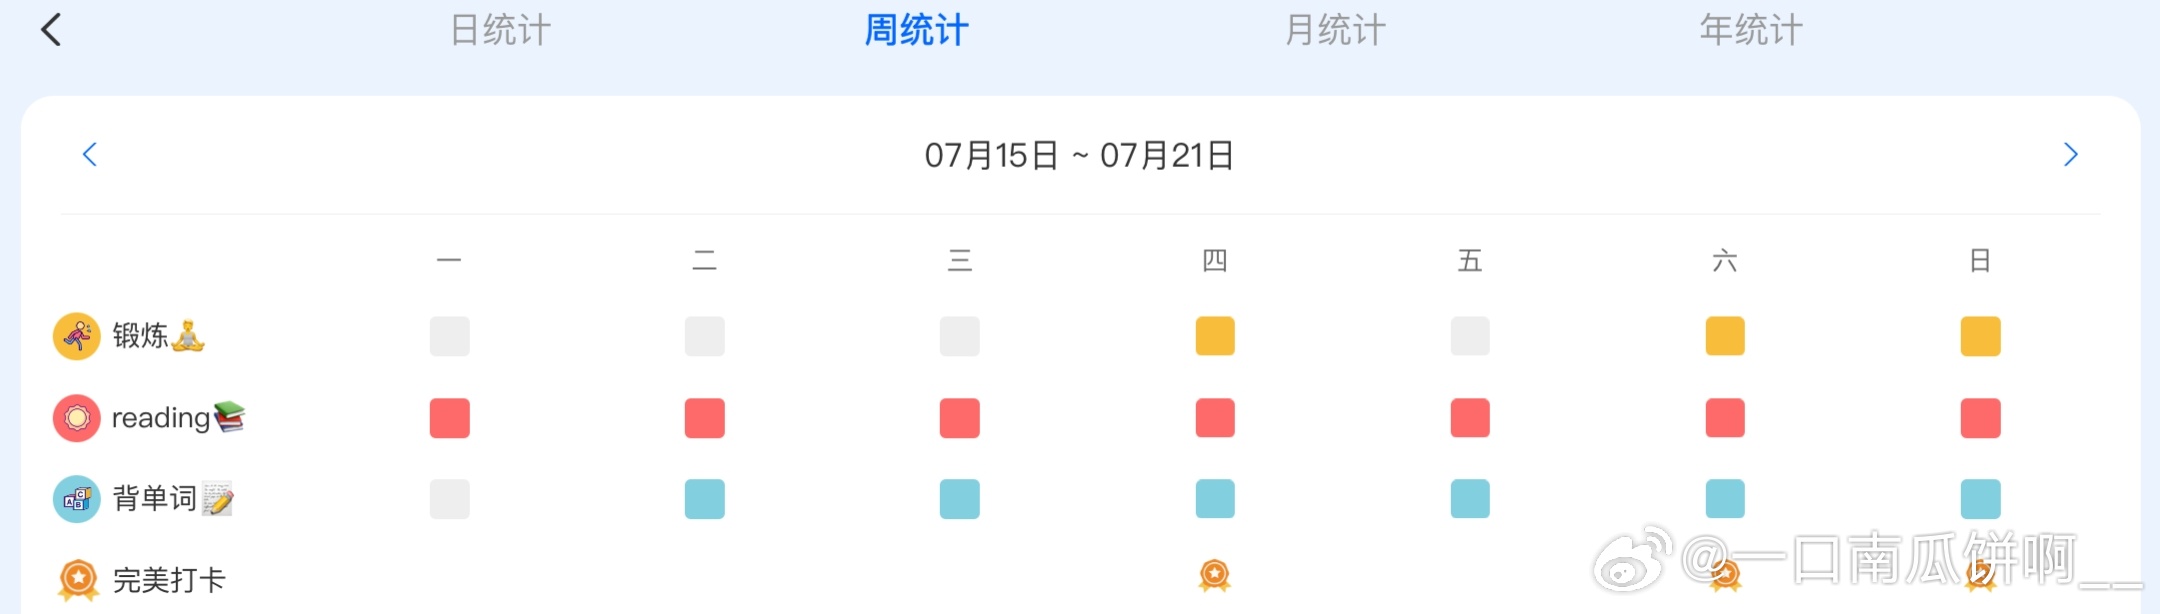2160x614 pixels.
Task: Click the perfect check-in medal under Thursday
Action: pyautogui.click(x=1214, y=575)
